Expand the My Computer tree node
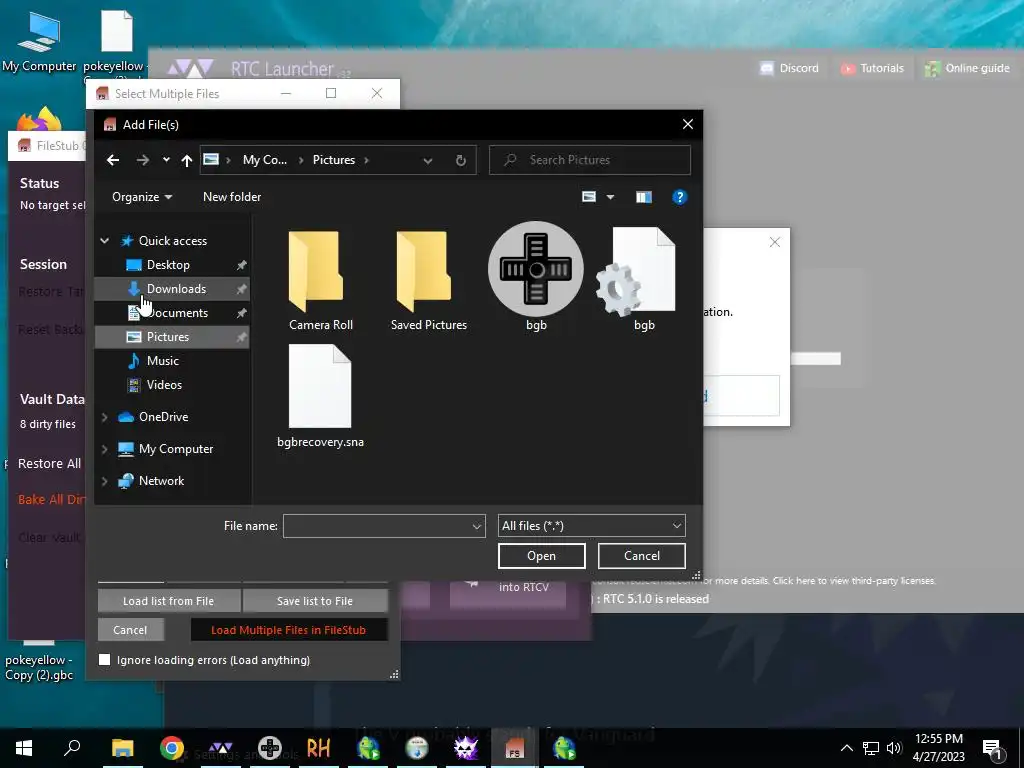The height and width of the screenshot is (768, 1024). 104,449
